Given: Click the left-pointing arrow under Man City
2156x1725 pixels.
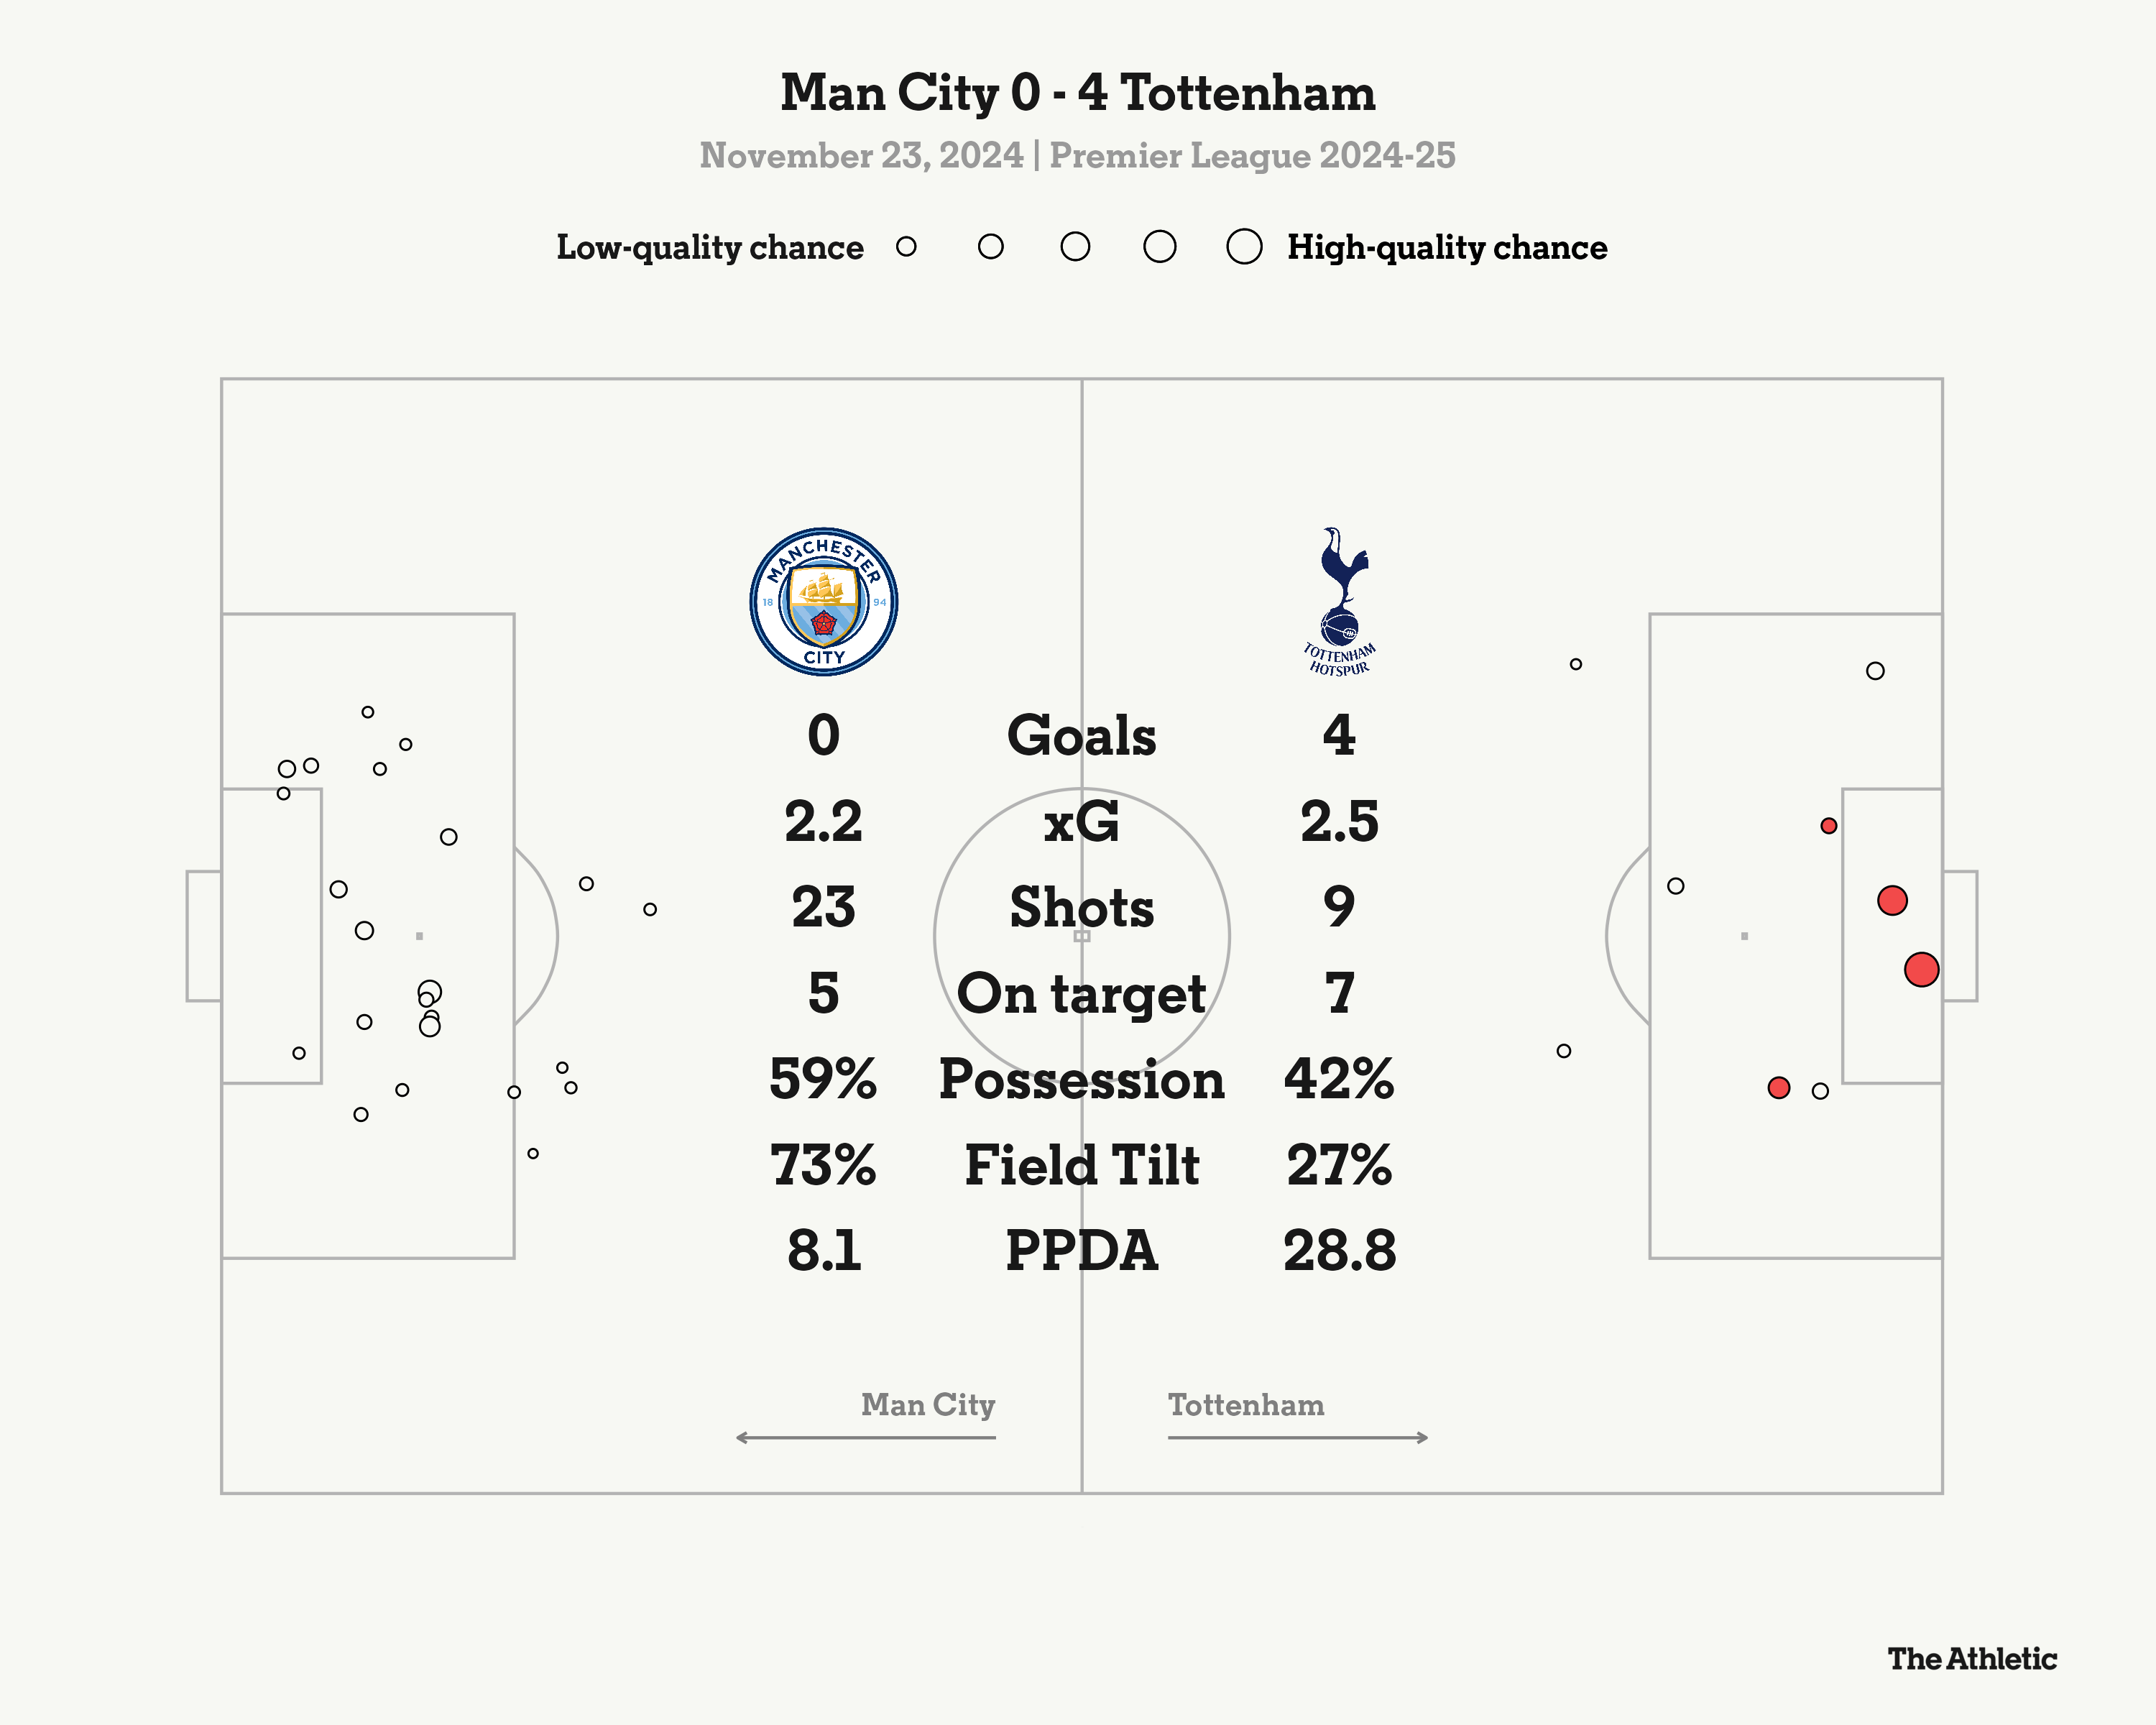Looking at the screenshot, I should coord(865,1437).
